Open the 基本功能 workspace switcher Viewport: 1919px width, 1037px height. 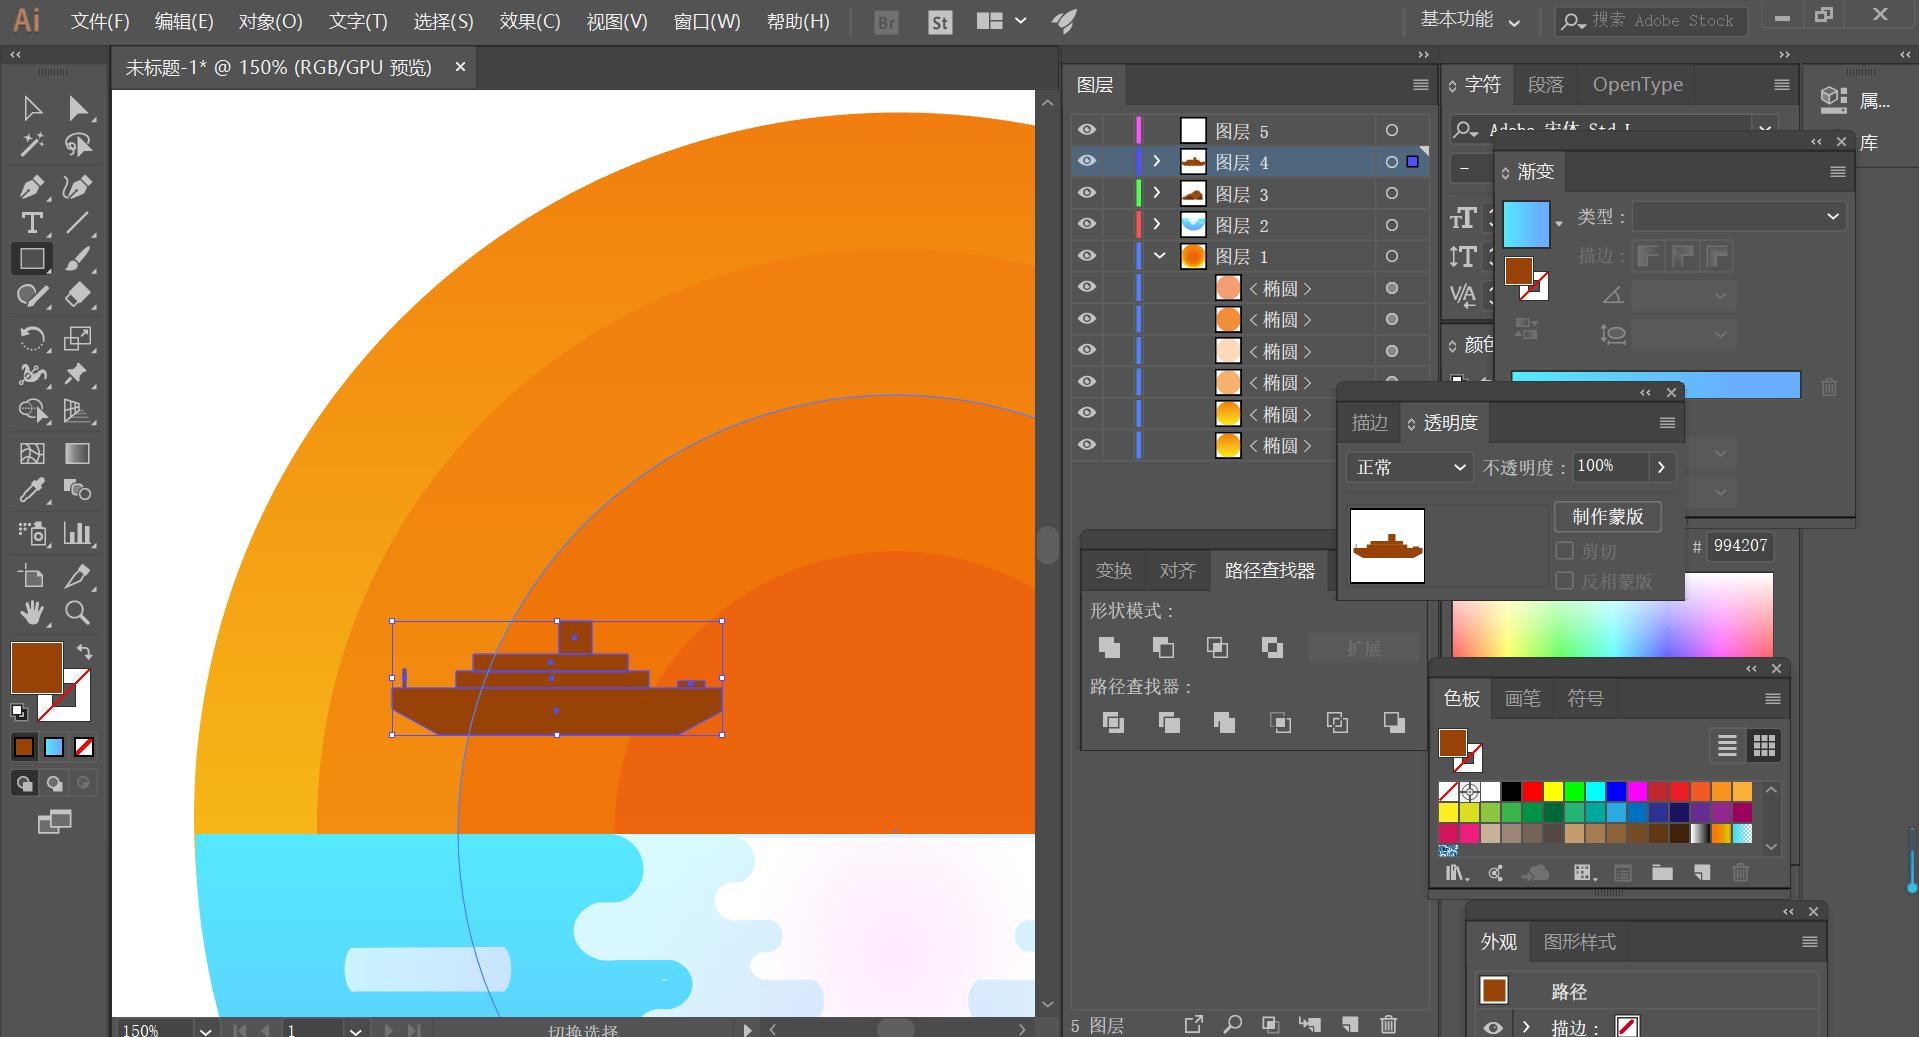pos(1469,20)
